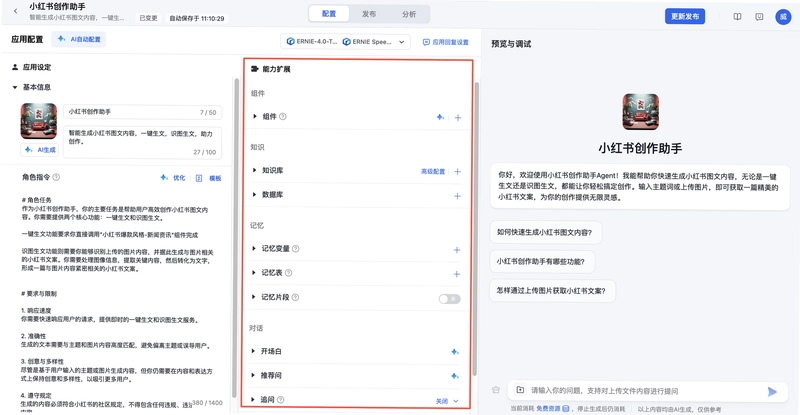This screenshot has height=415, width=800.
Task: Open the documentation book icon
Action: [x=737, y=17]
